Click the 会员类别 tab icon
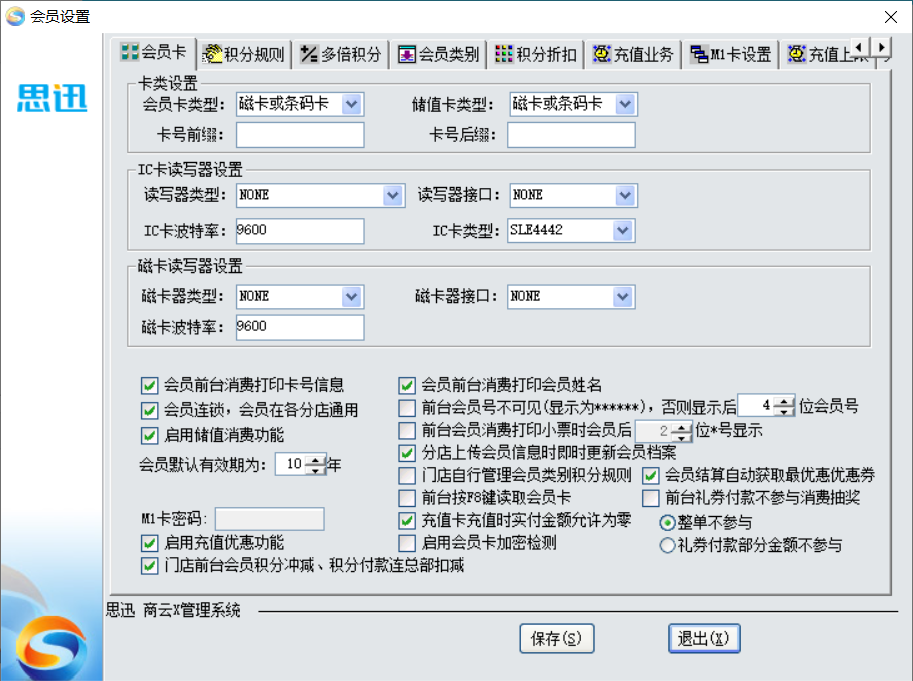 [407, 54]
